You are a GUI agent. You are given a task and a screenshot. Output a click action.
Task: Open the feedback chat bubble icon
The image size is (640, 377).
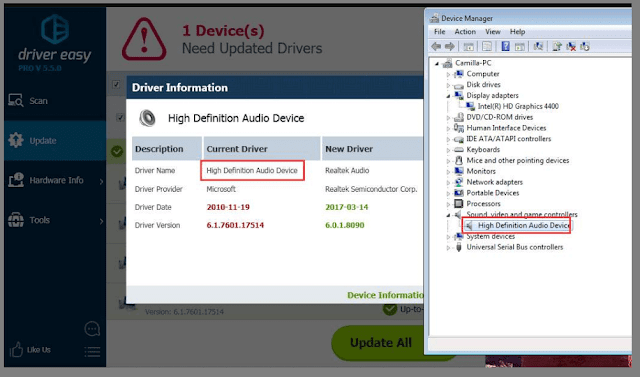pos(92,328)
